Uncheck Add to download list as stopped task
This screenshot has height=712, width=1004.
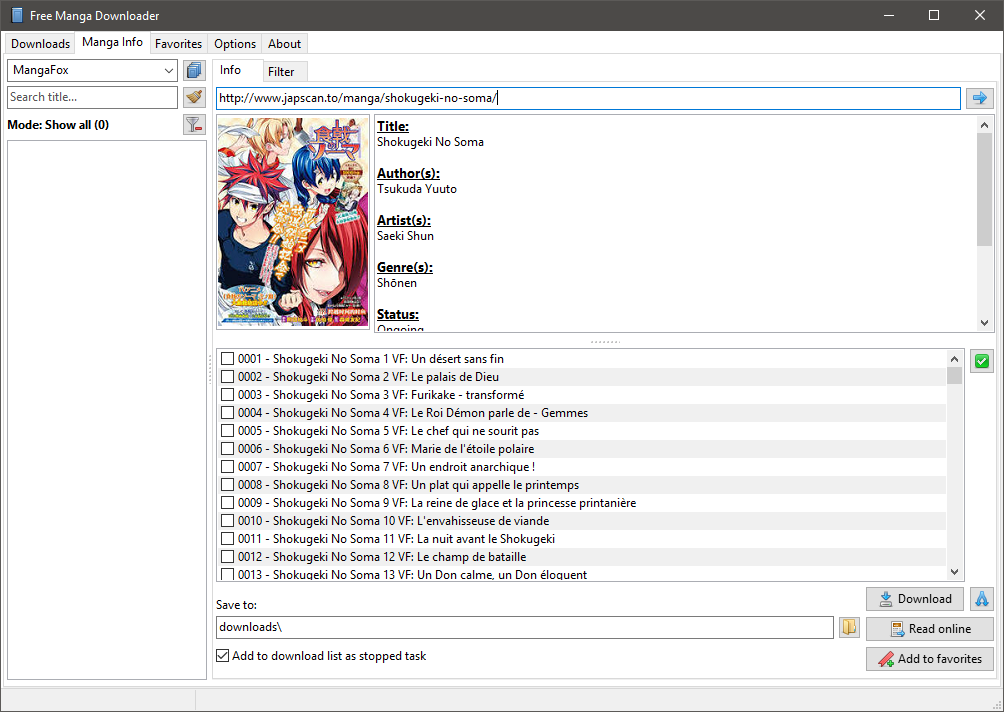pos(223,656)
